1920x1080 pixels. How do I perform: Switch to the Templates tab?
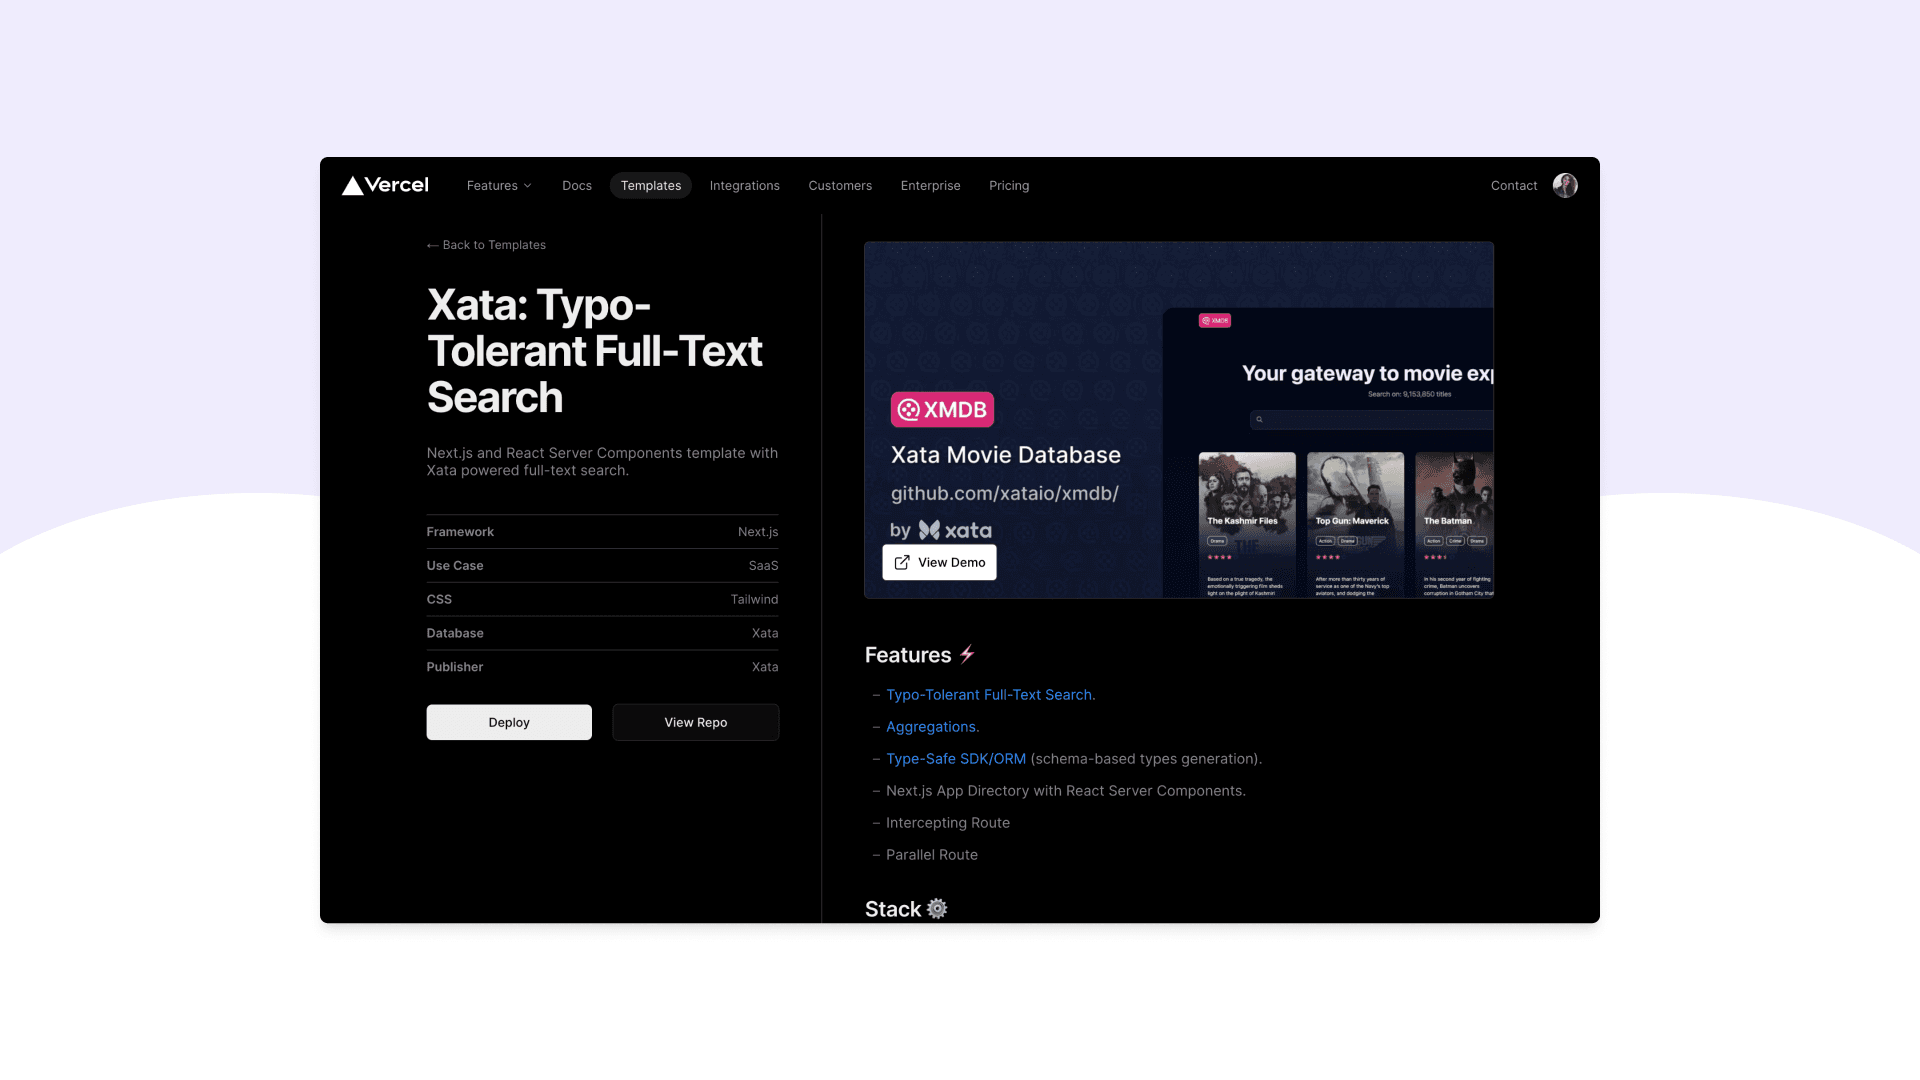[650, 185]
